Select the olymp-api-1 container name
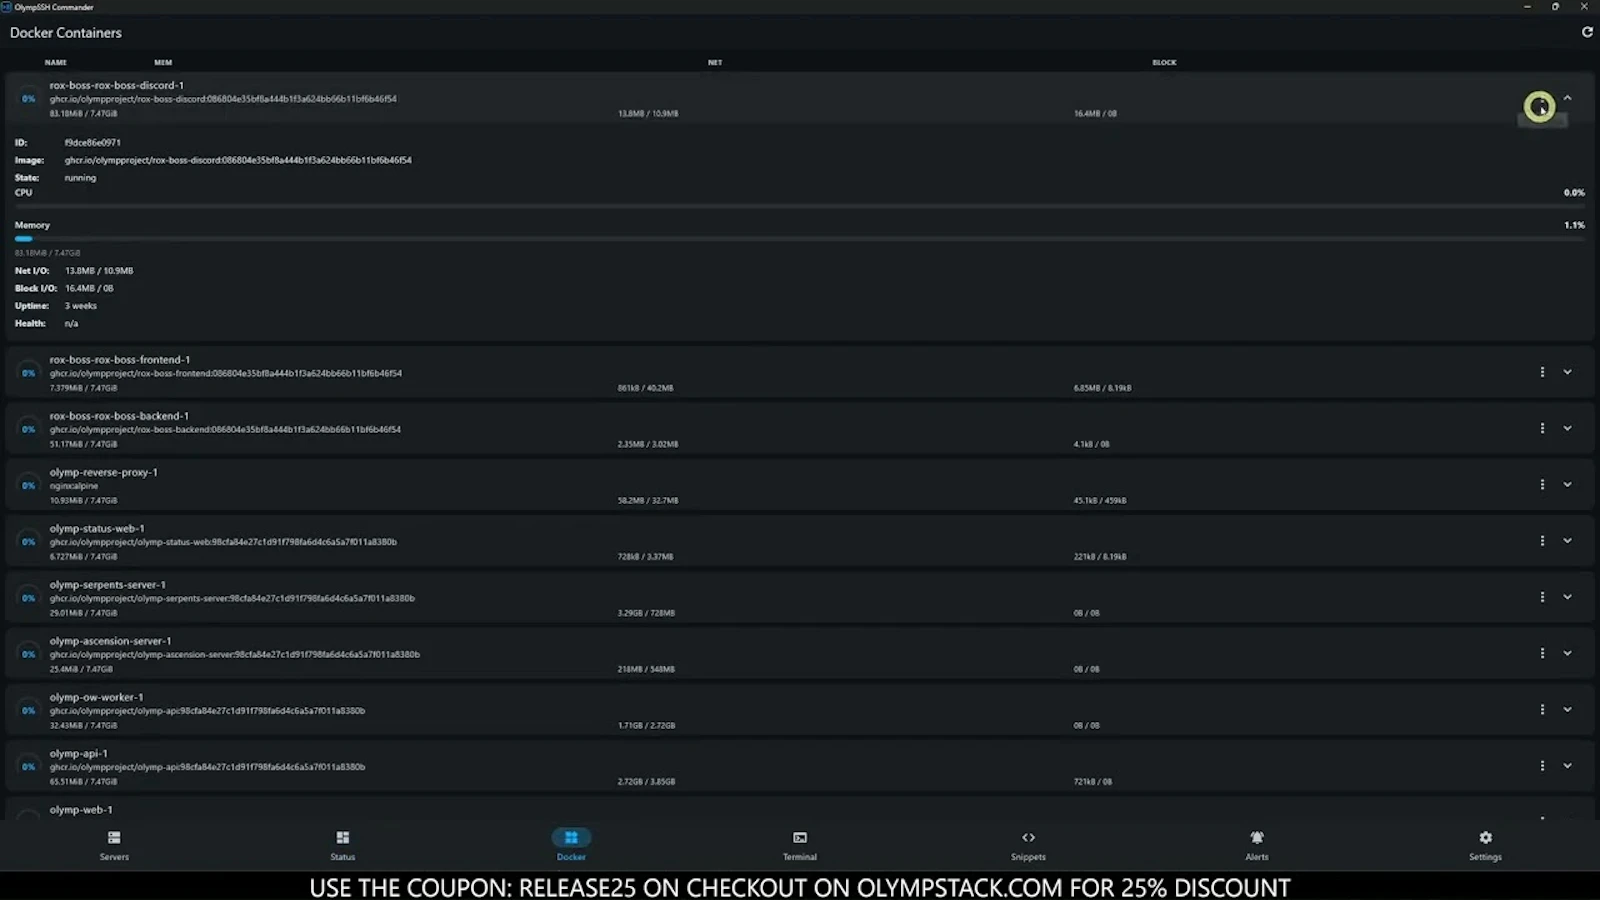 (78, 753)
